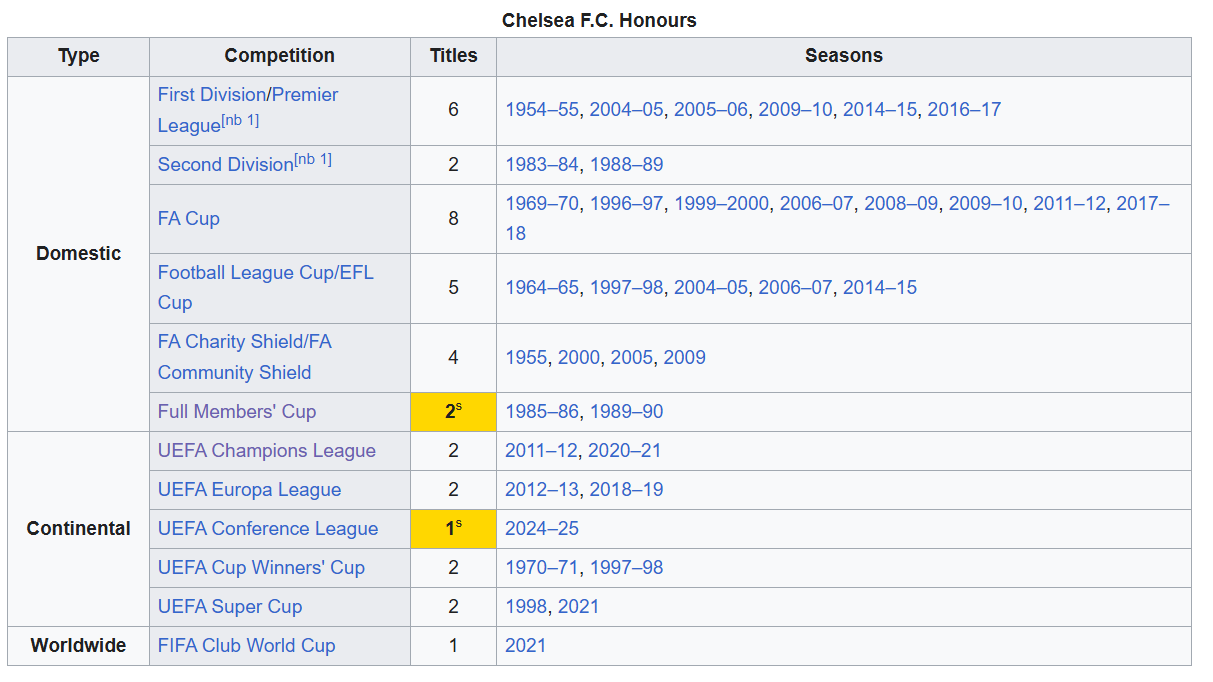The image size is (1213, 682).
Task: Open the UEFA Cup Winners' Cup link
Action: [262, 568]
